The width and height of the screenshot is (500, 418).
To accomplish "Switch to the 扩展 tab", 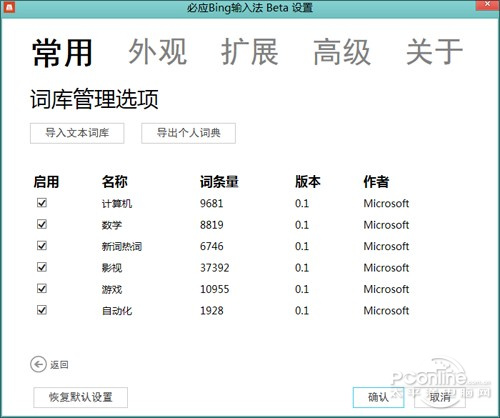I will click(250, 52).
